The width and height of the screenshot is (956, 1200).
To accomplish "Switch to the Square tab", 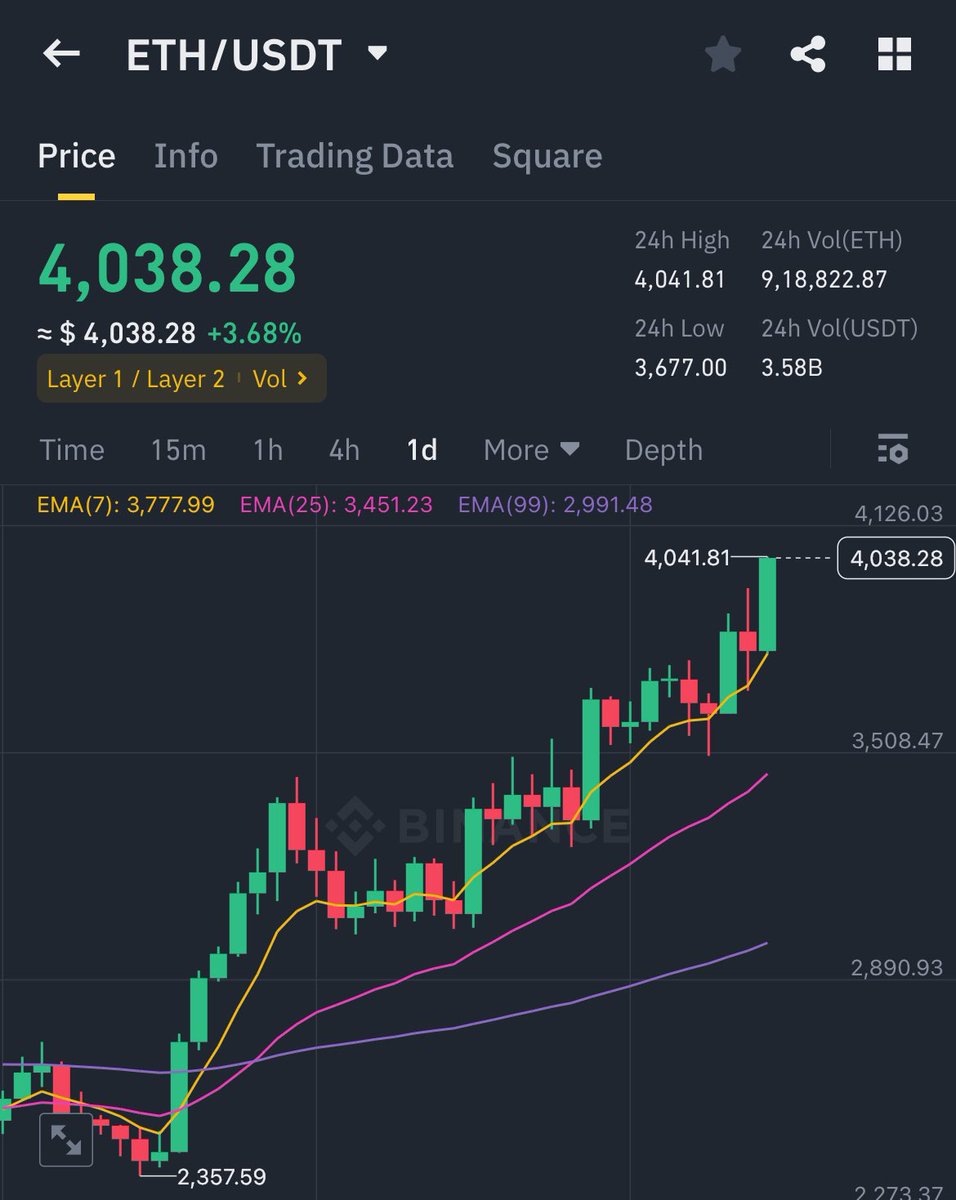I will pos(546,156).
